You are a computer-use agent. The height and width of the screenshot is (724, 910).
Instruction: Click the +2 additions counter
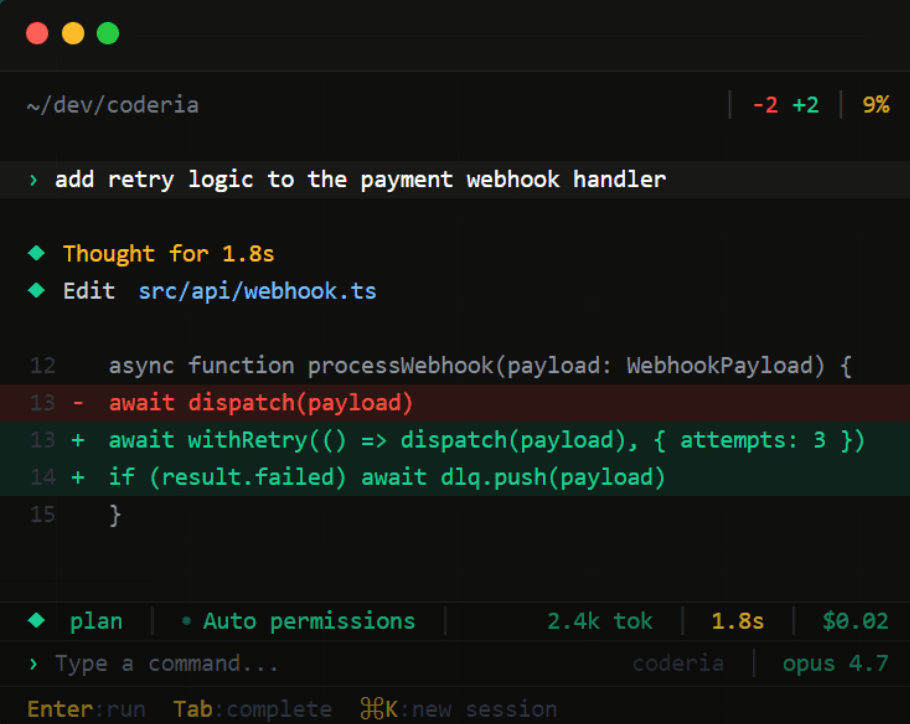click(x=806, y=105)
